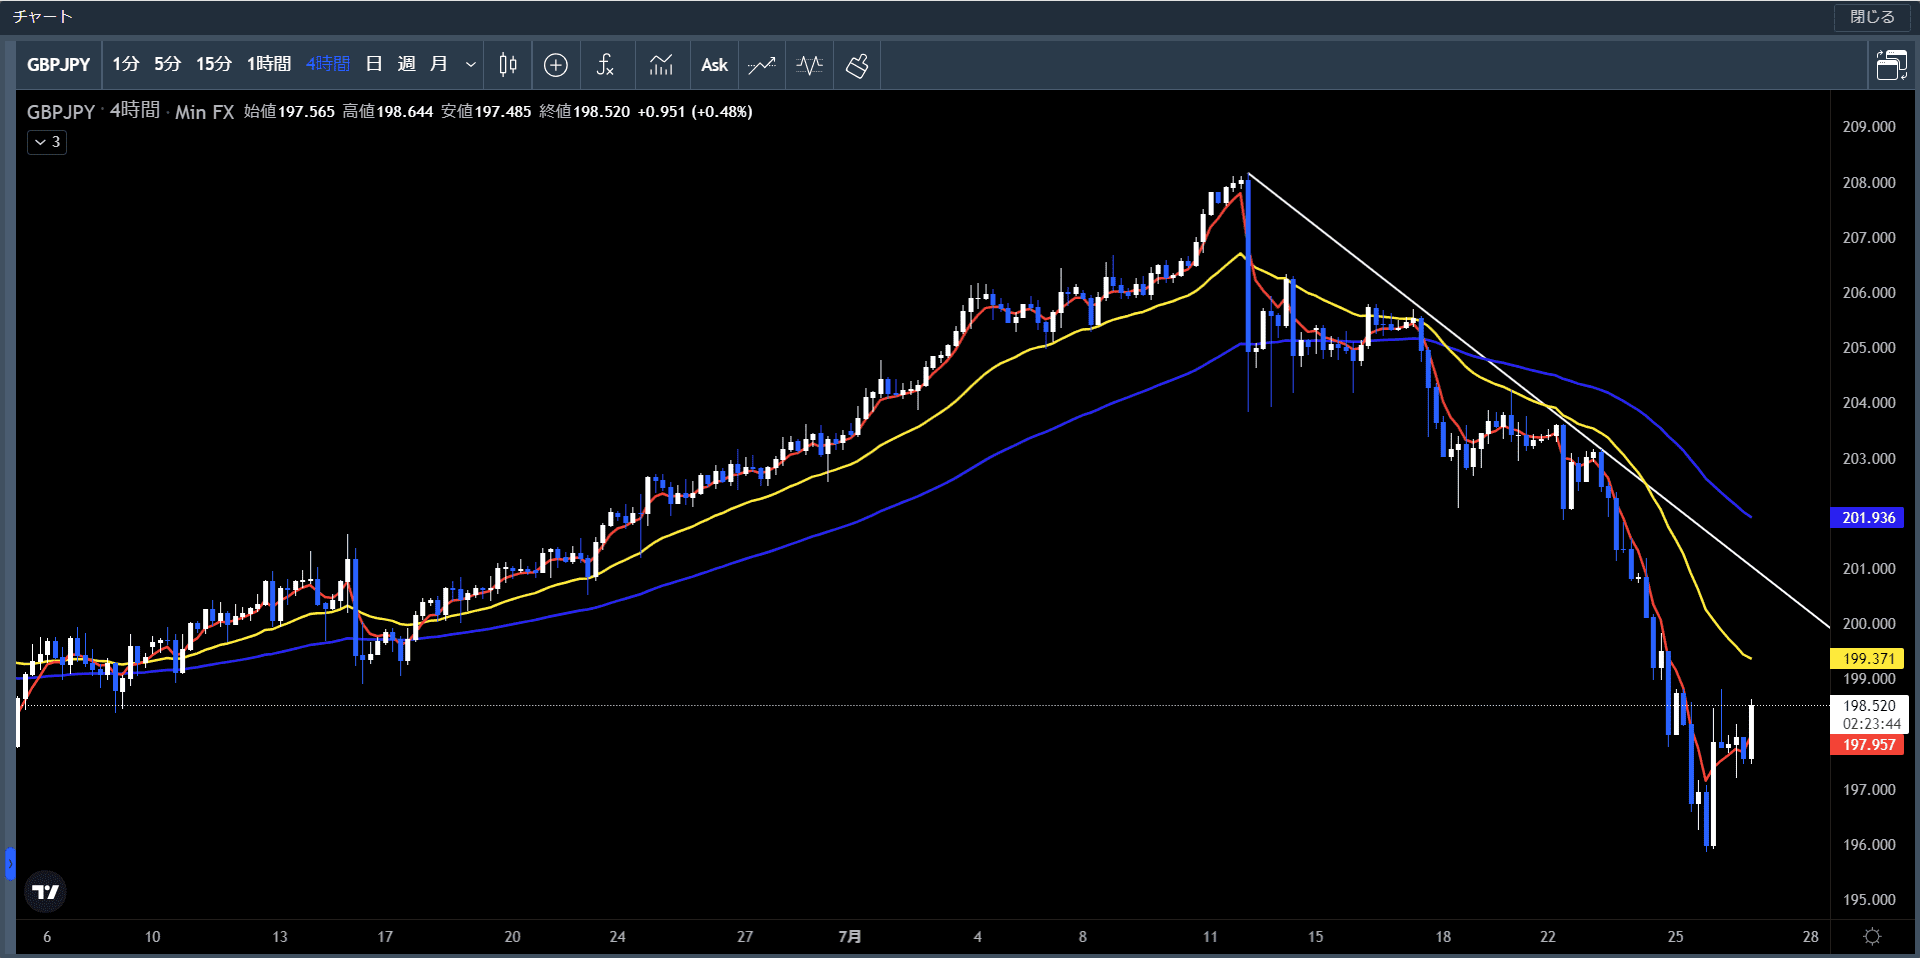
Task: Click the チャート window title
Action: click(43, 17)
